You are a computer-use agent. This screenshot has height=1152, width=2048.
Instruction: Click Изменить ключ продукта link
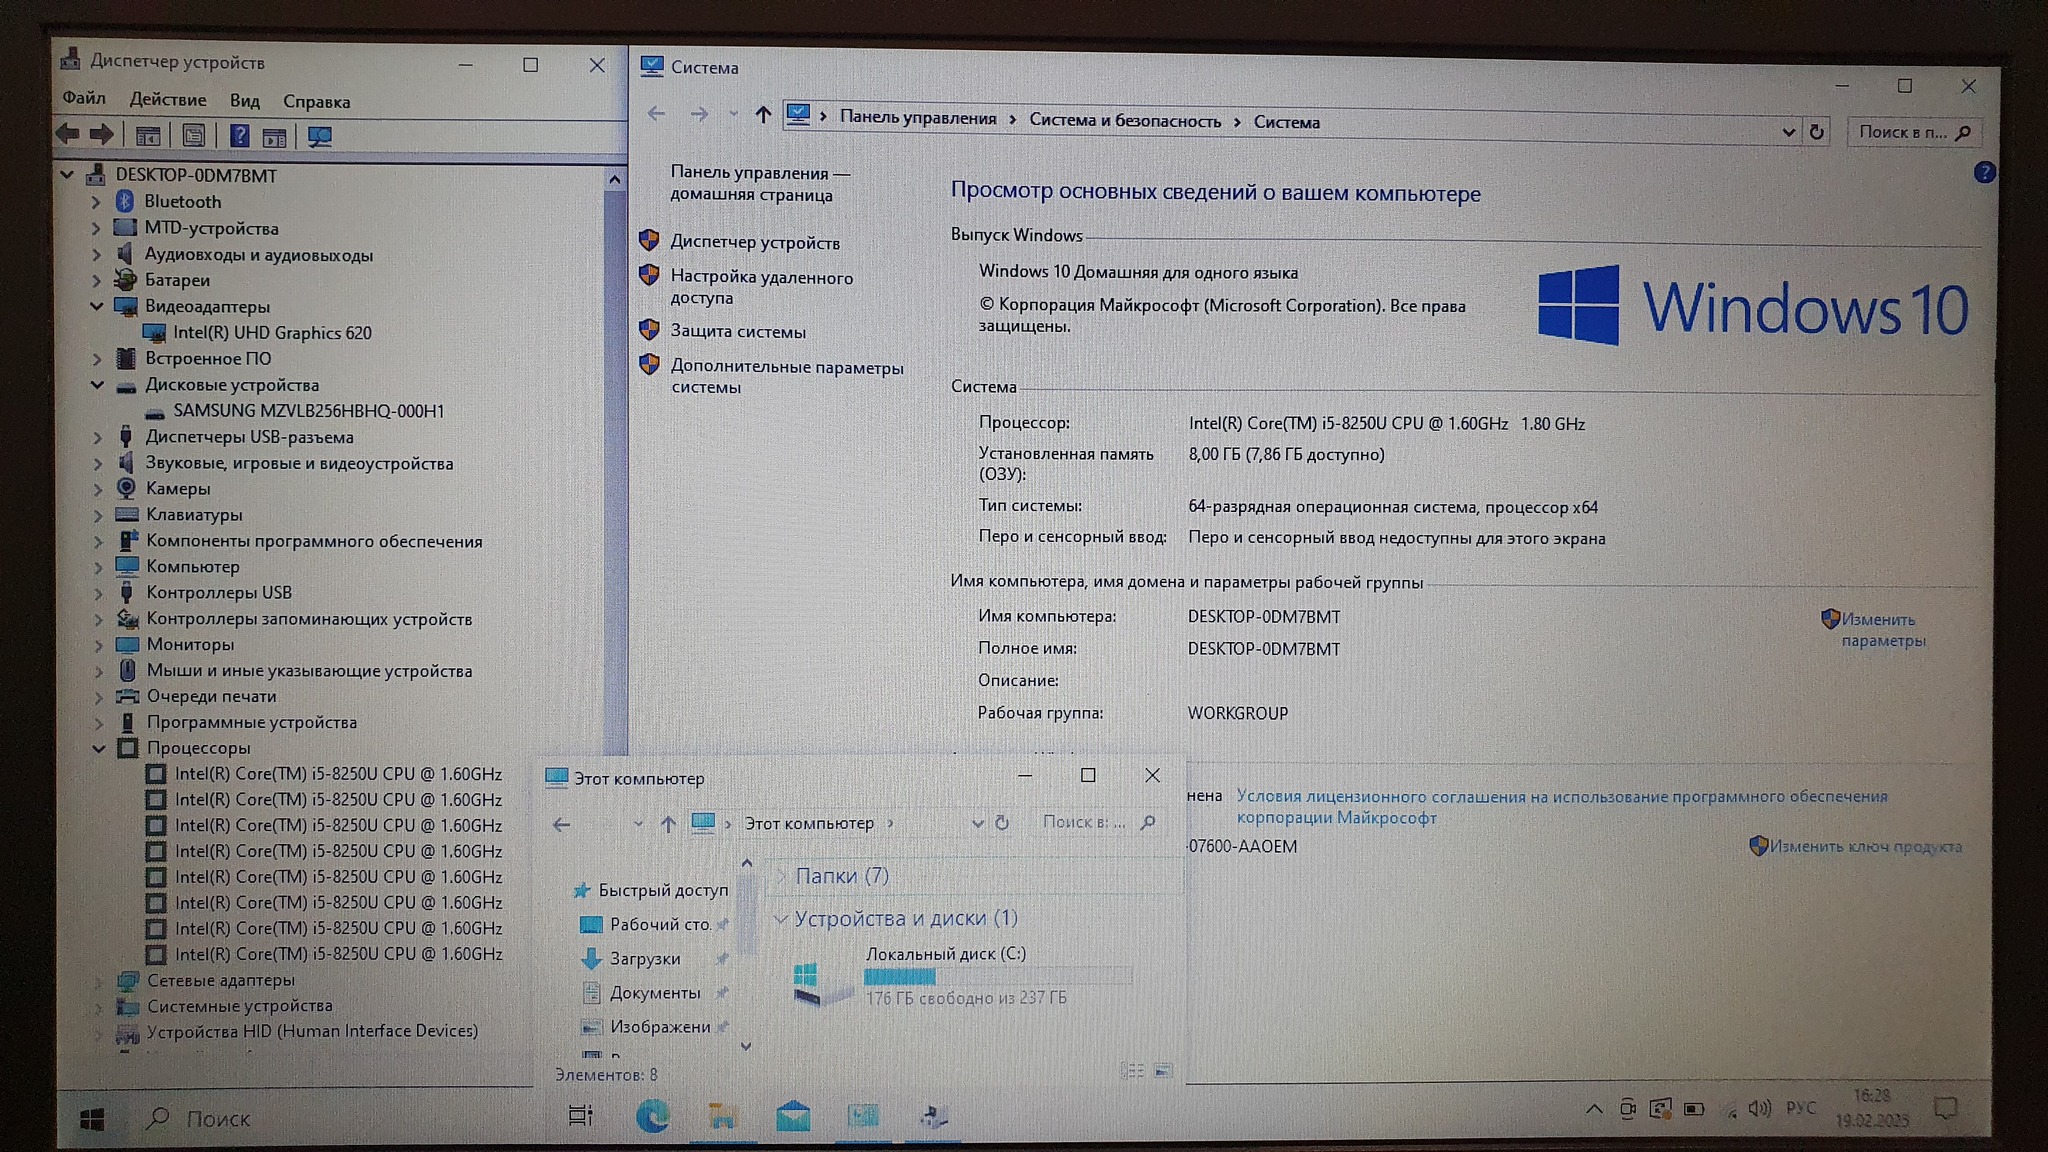click(x=1865, y=846)
